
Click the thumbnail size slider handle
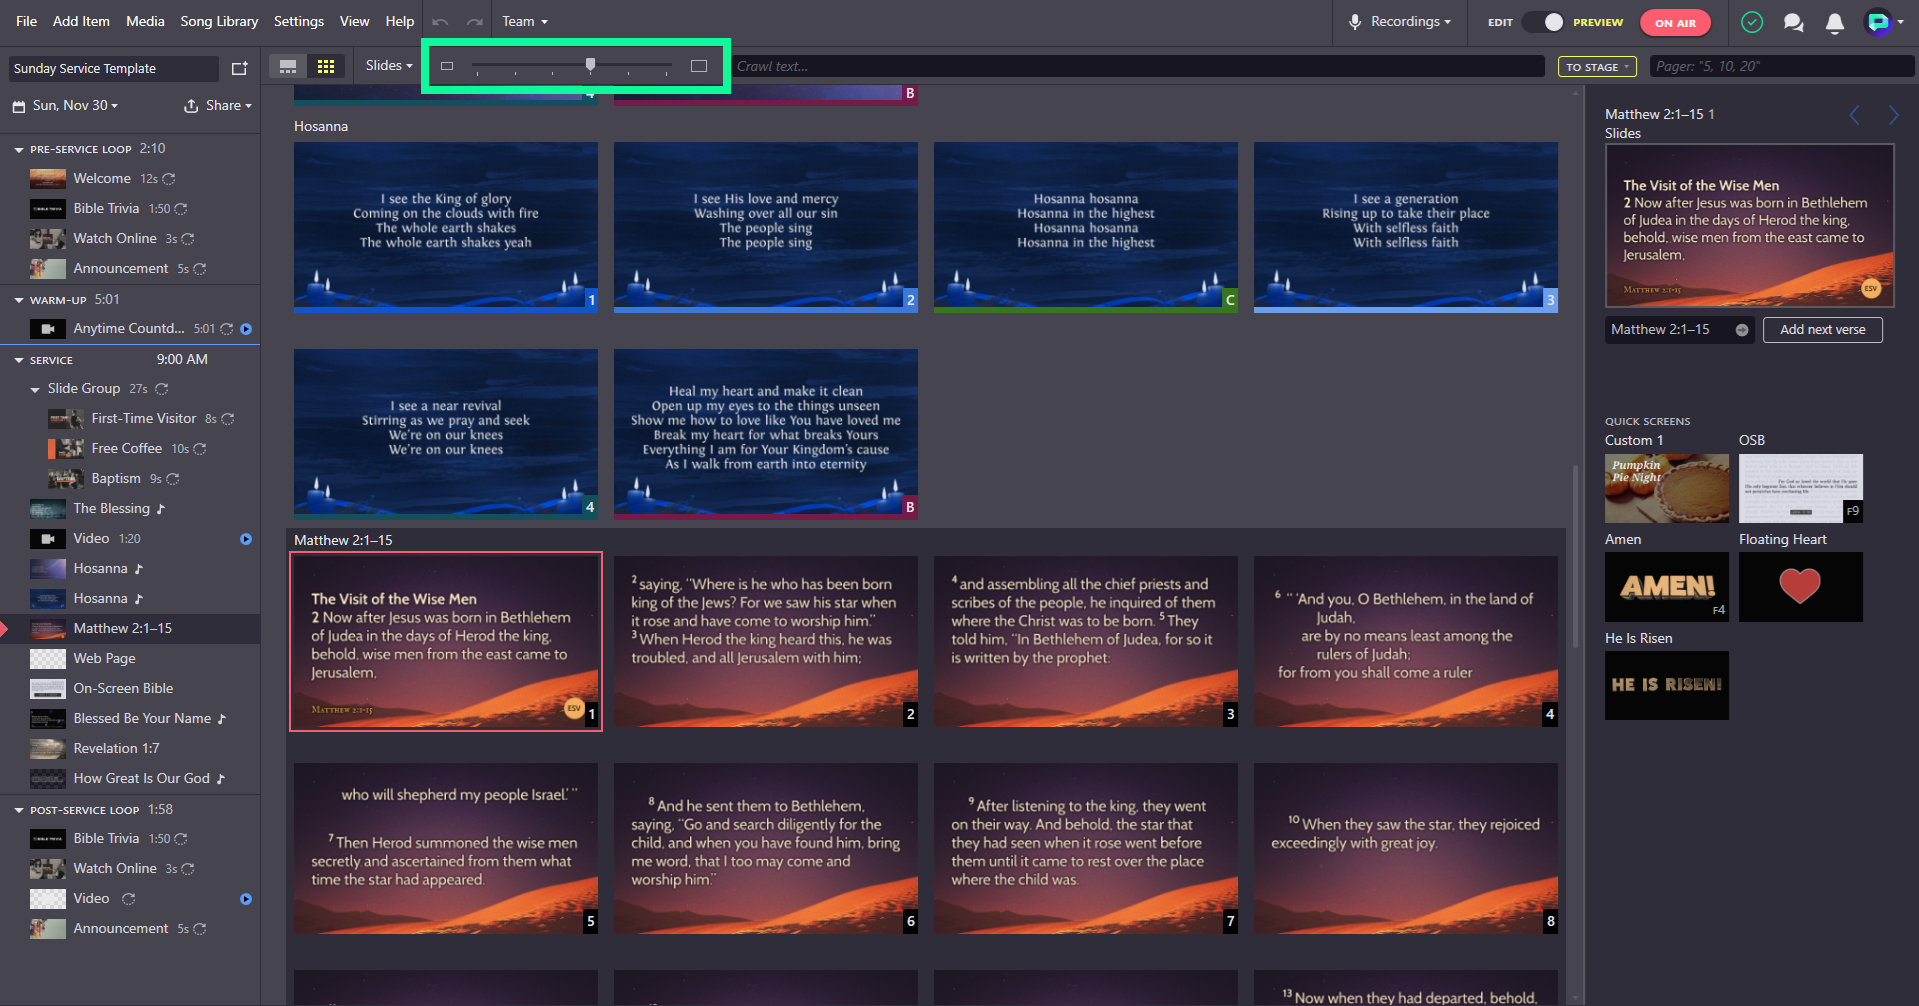click(590, 65)
